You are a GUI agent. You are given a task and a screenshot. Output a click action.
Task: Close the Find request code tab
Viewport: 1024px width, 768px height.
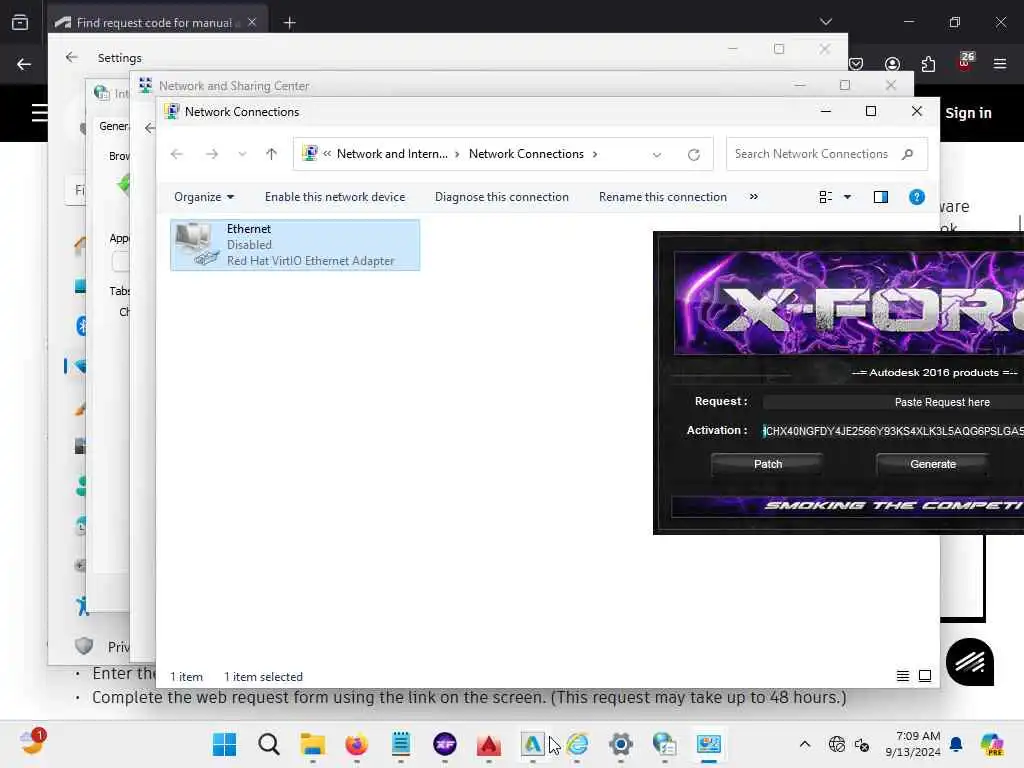tap(252, 22)
